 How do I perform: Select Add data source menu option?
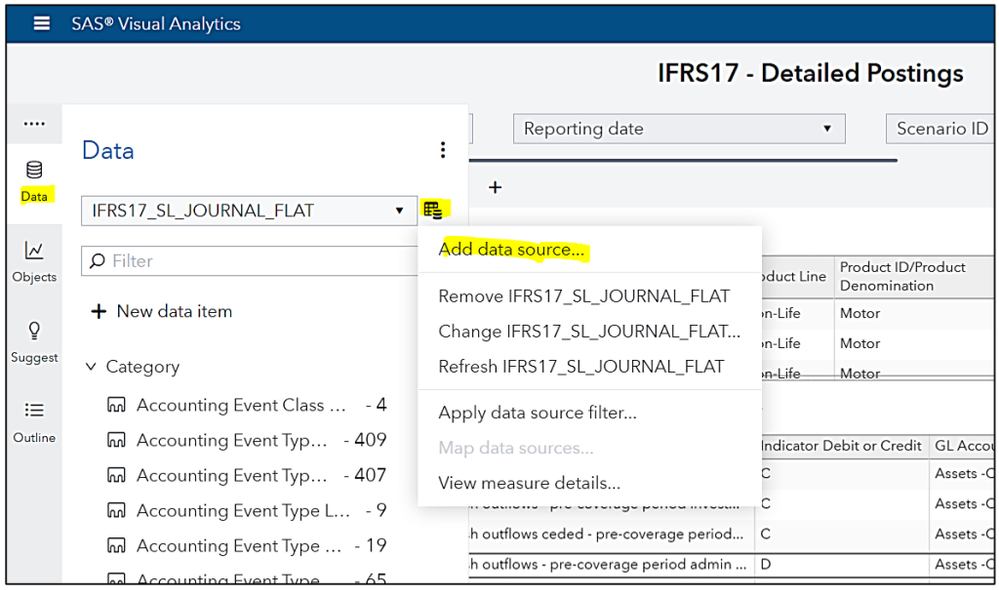point(511,250)
